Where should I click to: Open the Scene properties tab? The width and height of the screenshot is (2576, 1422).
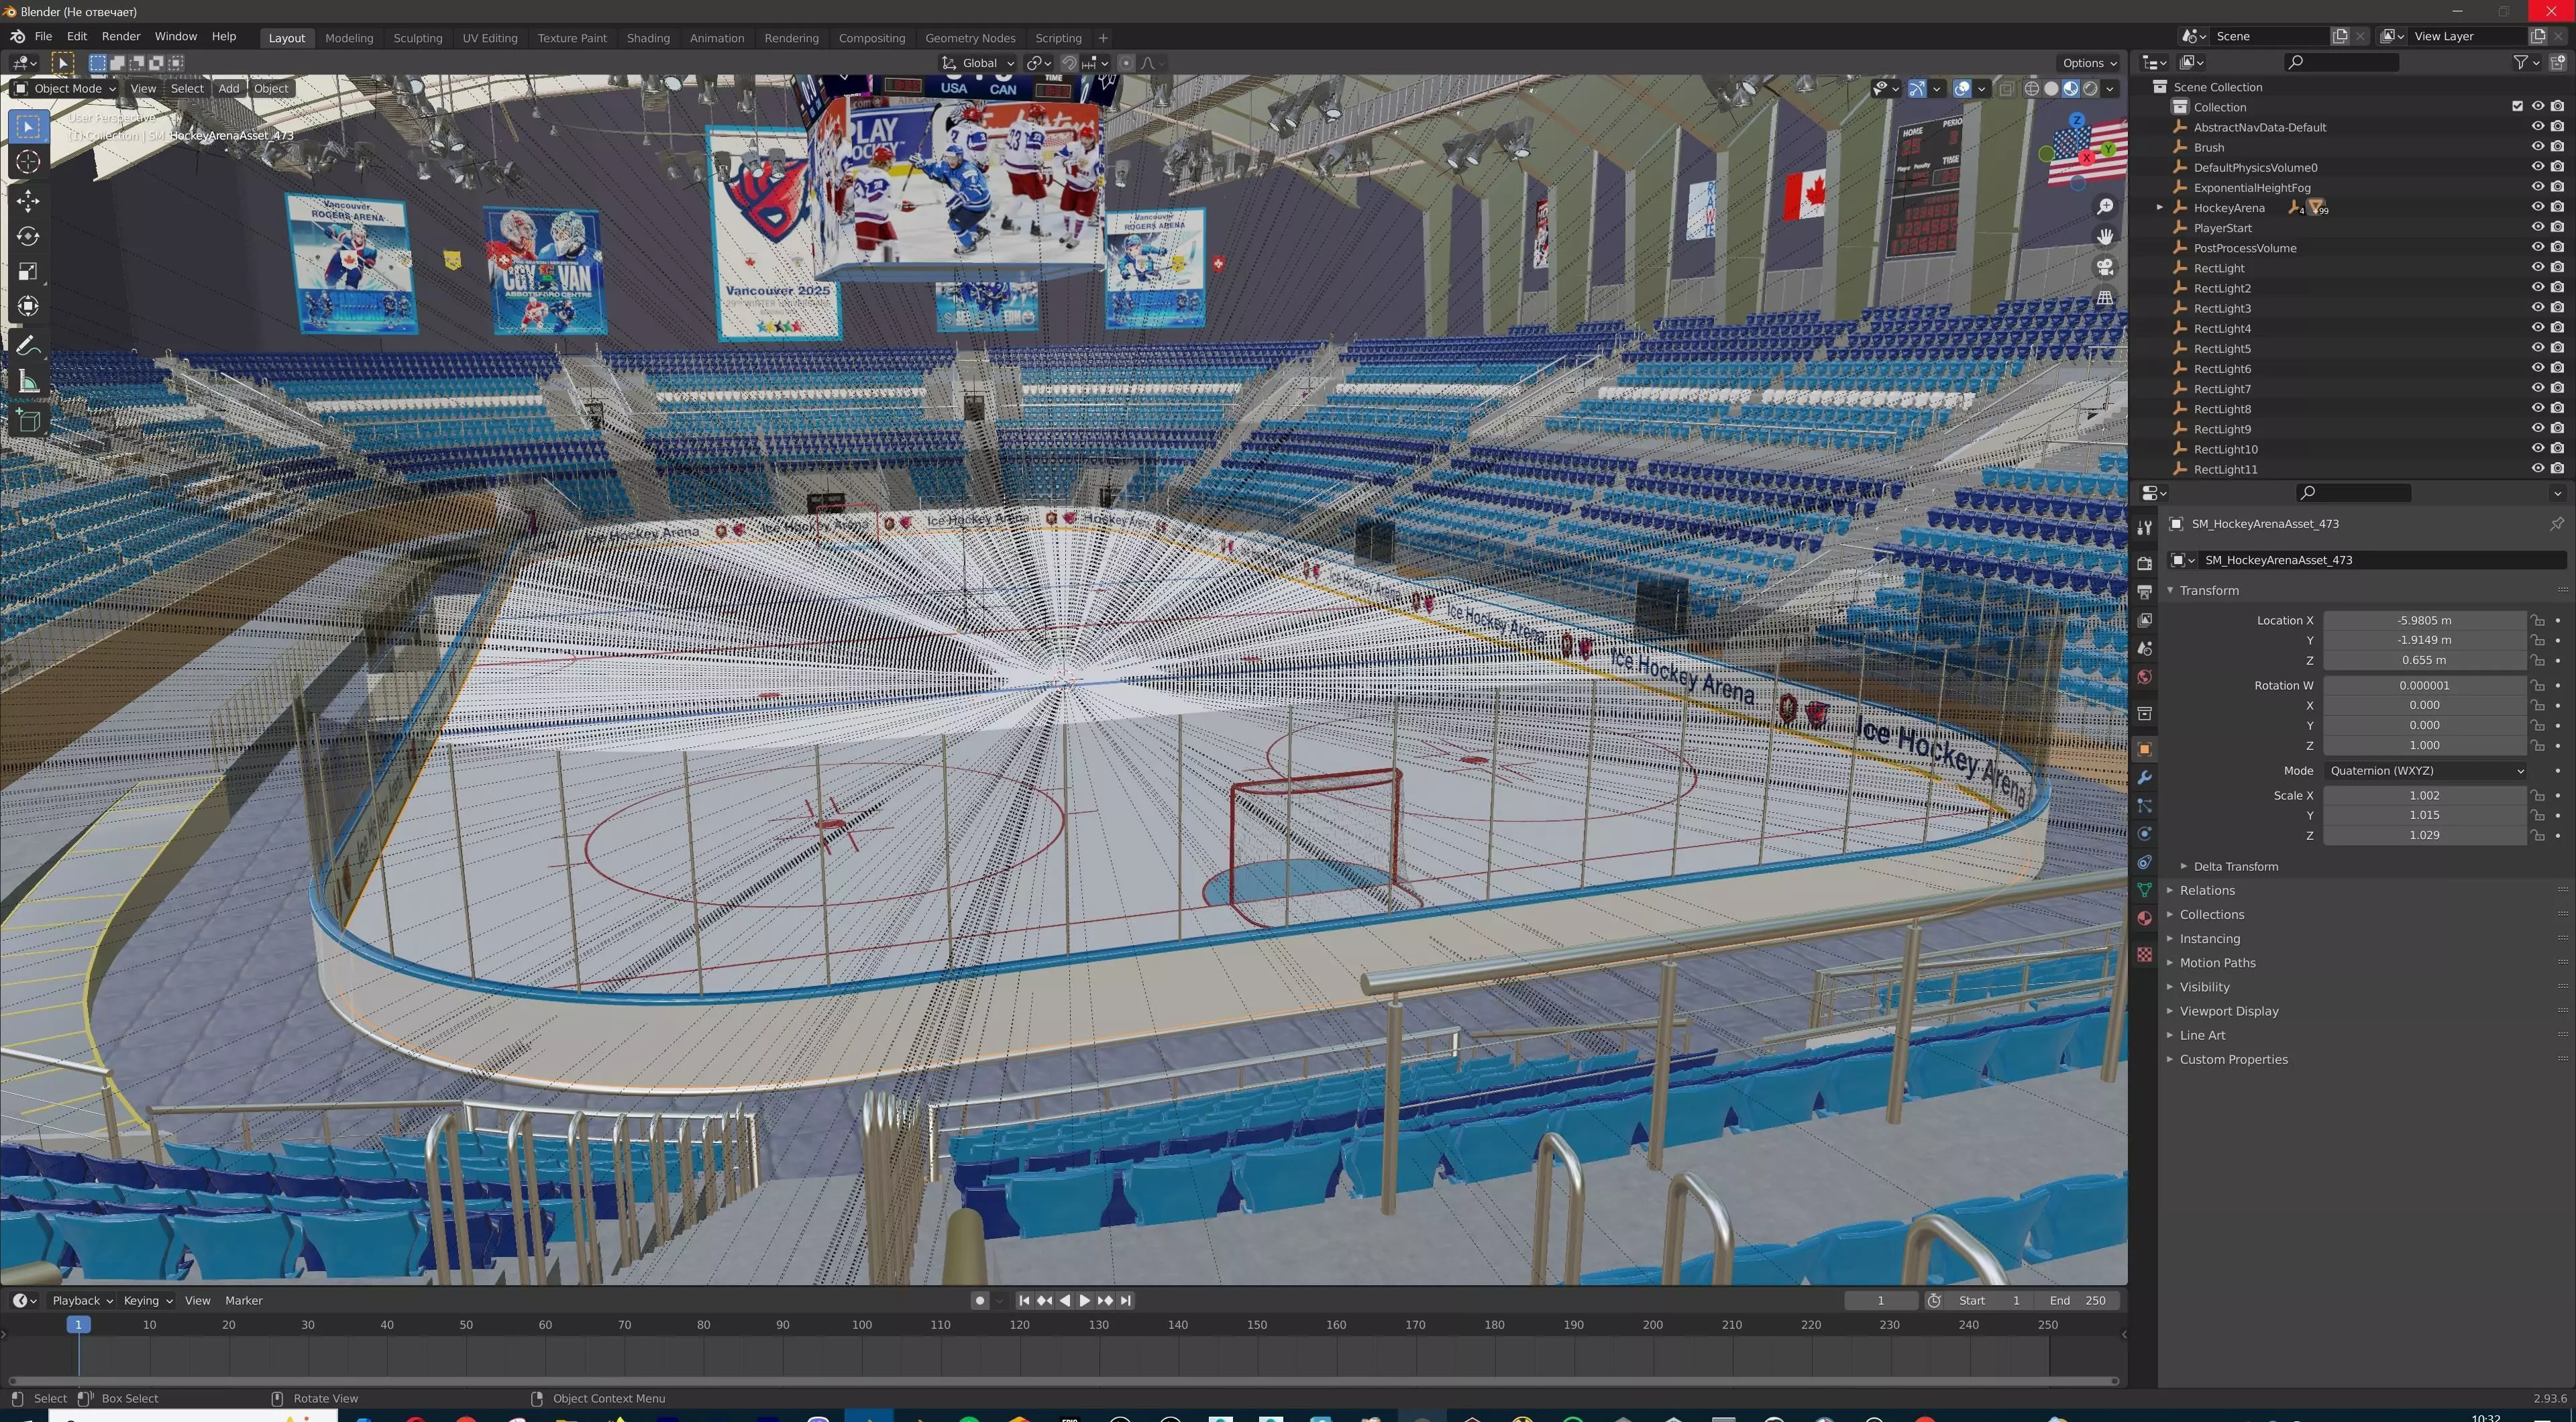2144,648
